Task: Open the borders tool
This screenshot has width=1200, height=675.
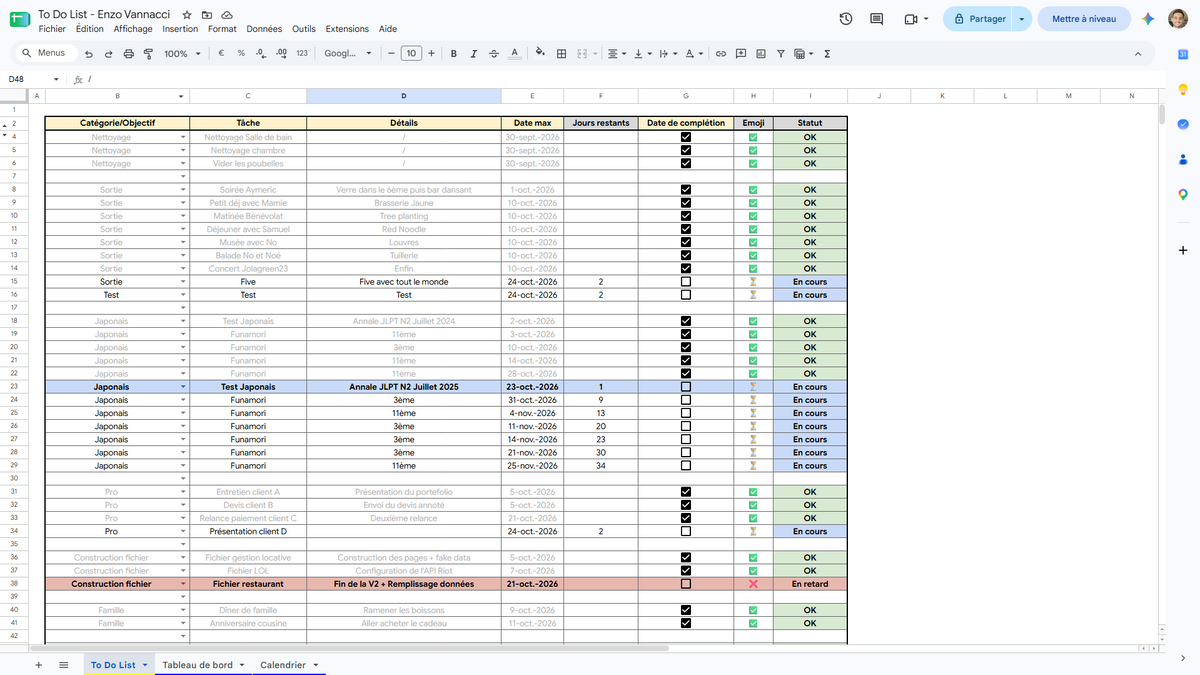Action: [561, 53]
